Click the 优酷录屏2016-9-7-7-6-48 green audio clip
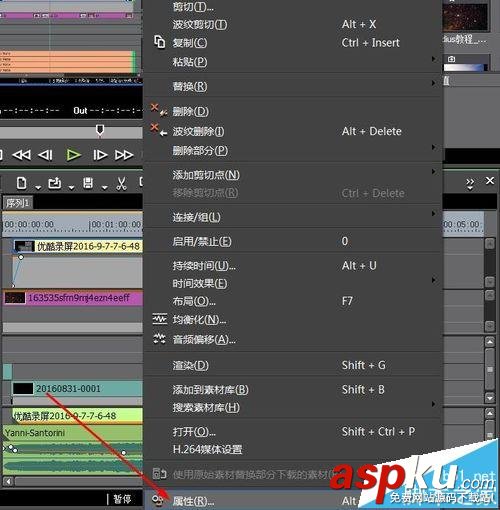 click(x=77, y=416)
